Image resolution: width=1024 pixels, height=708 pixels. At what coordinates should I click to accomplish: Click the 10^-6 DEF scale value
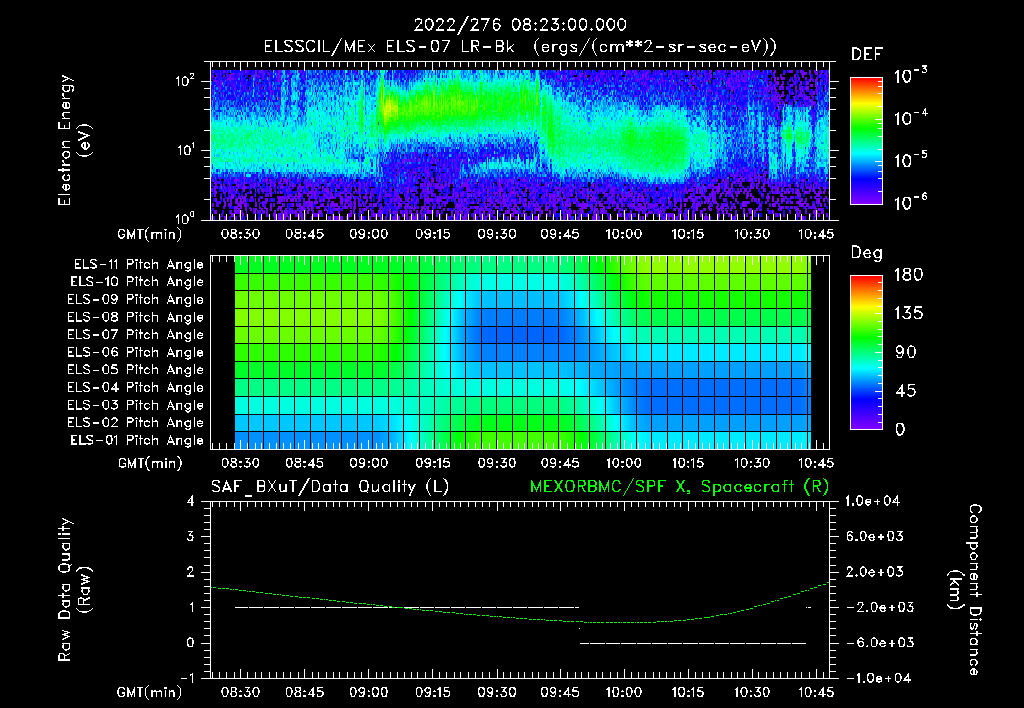tap(910, 202)
